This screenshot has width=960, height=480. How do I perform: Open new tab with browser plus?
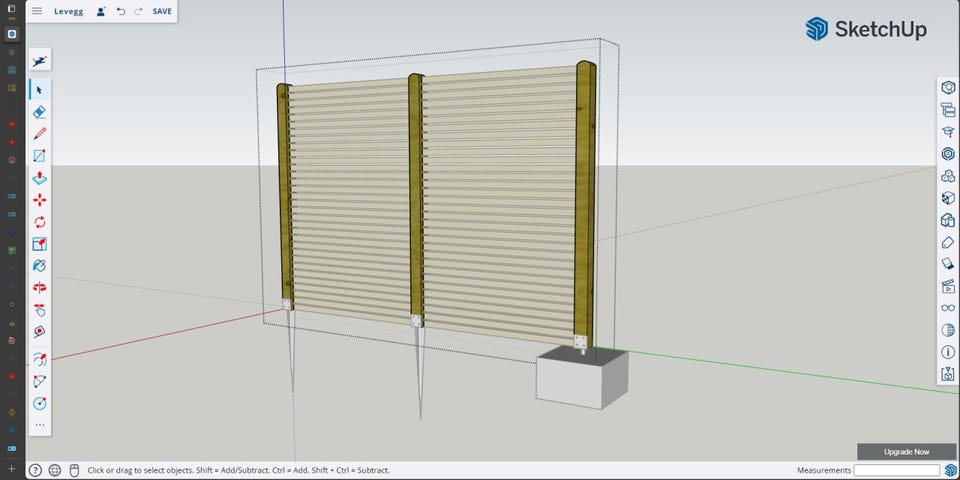(x=12, y=469)
